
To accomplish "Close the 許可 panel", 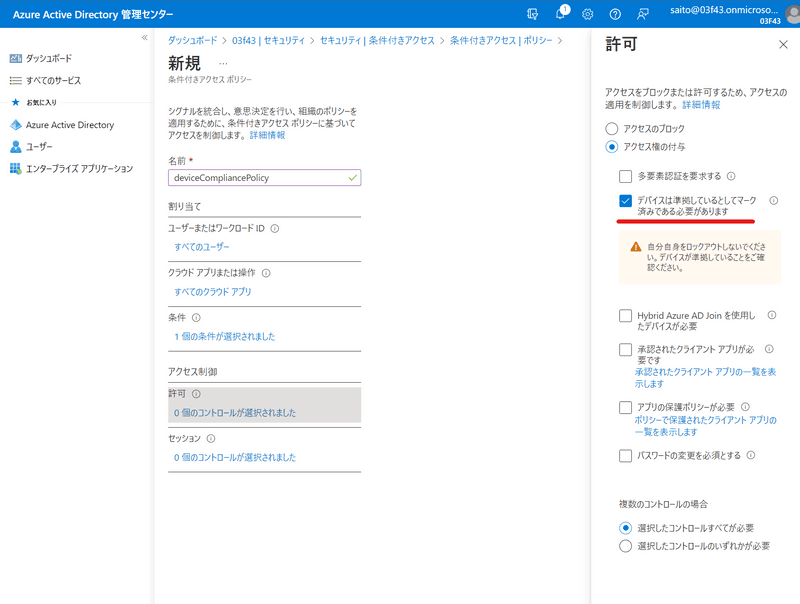I will point(782,45).
